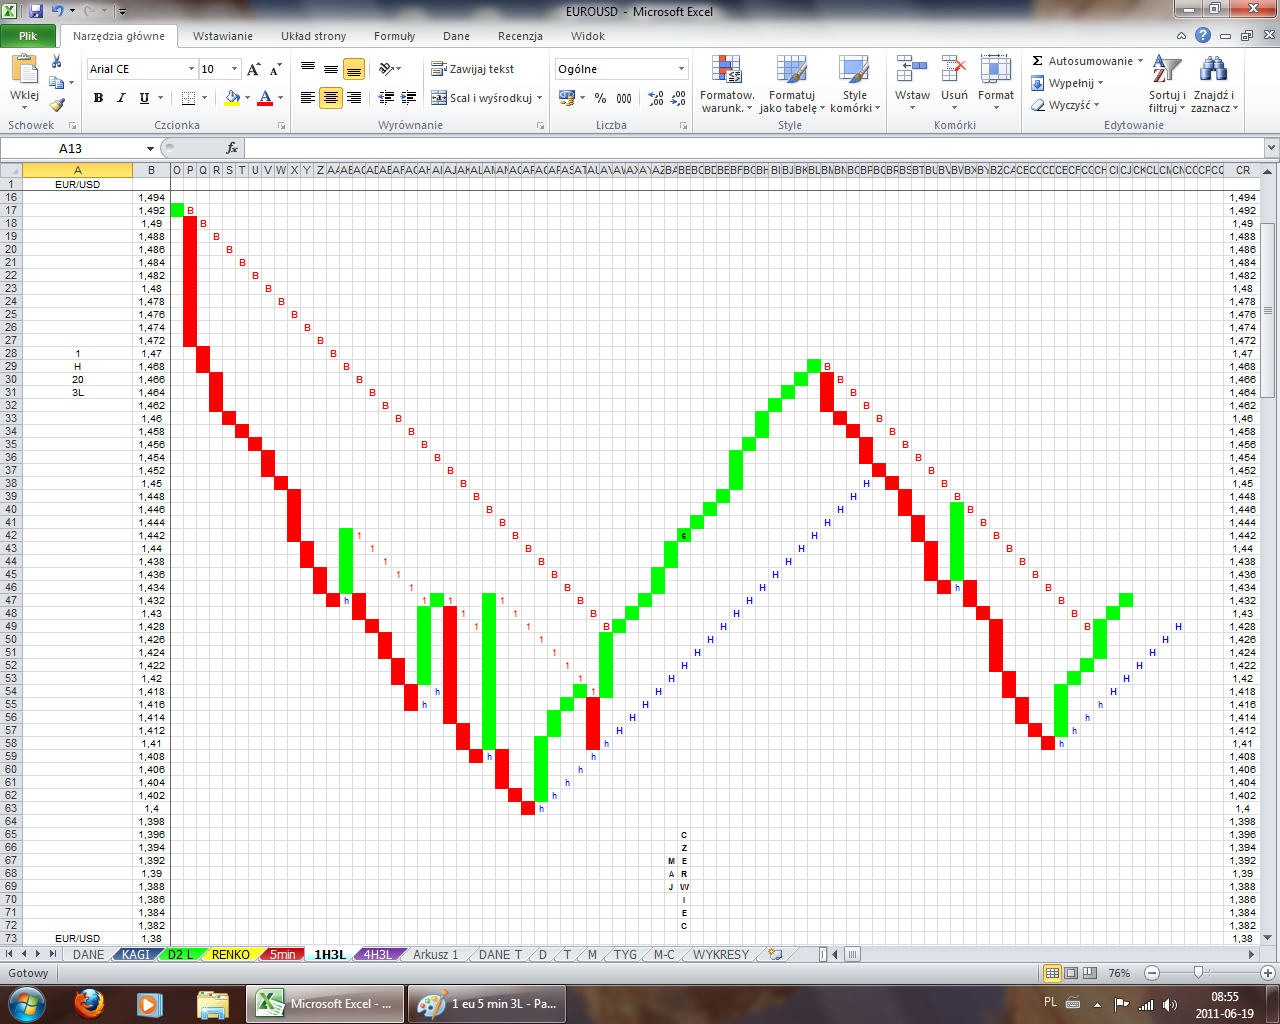Switch to Page Layout view icon
Viewport: 1280px width, 1024px height.
point(1071,973)
